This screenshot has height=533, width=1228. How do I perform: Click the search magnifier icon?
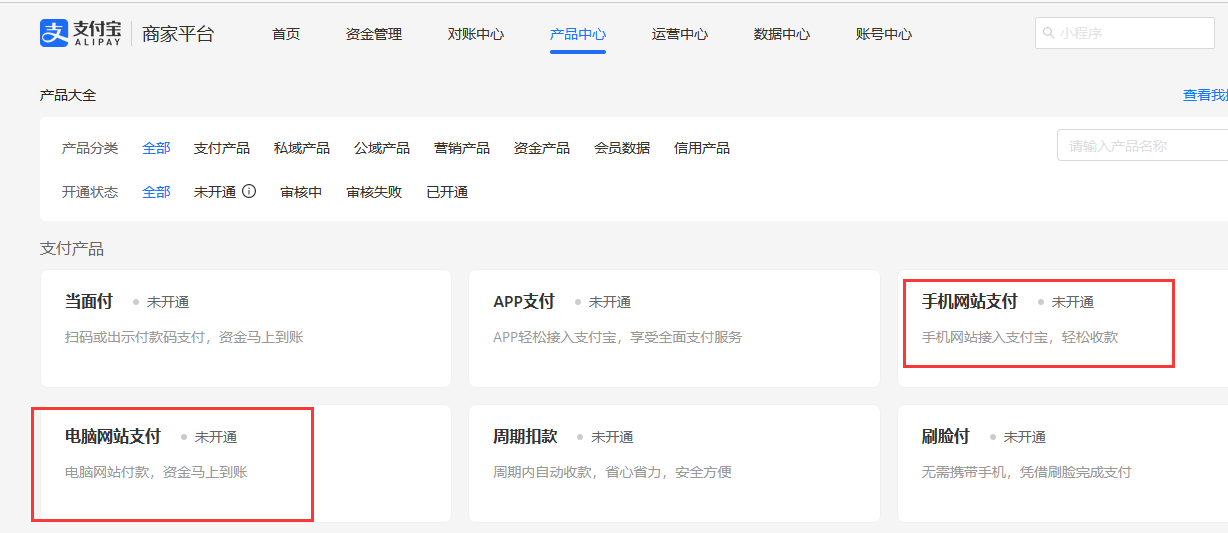(x=1049, y=33)
